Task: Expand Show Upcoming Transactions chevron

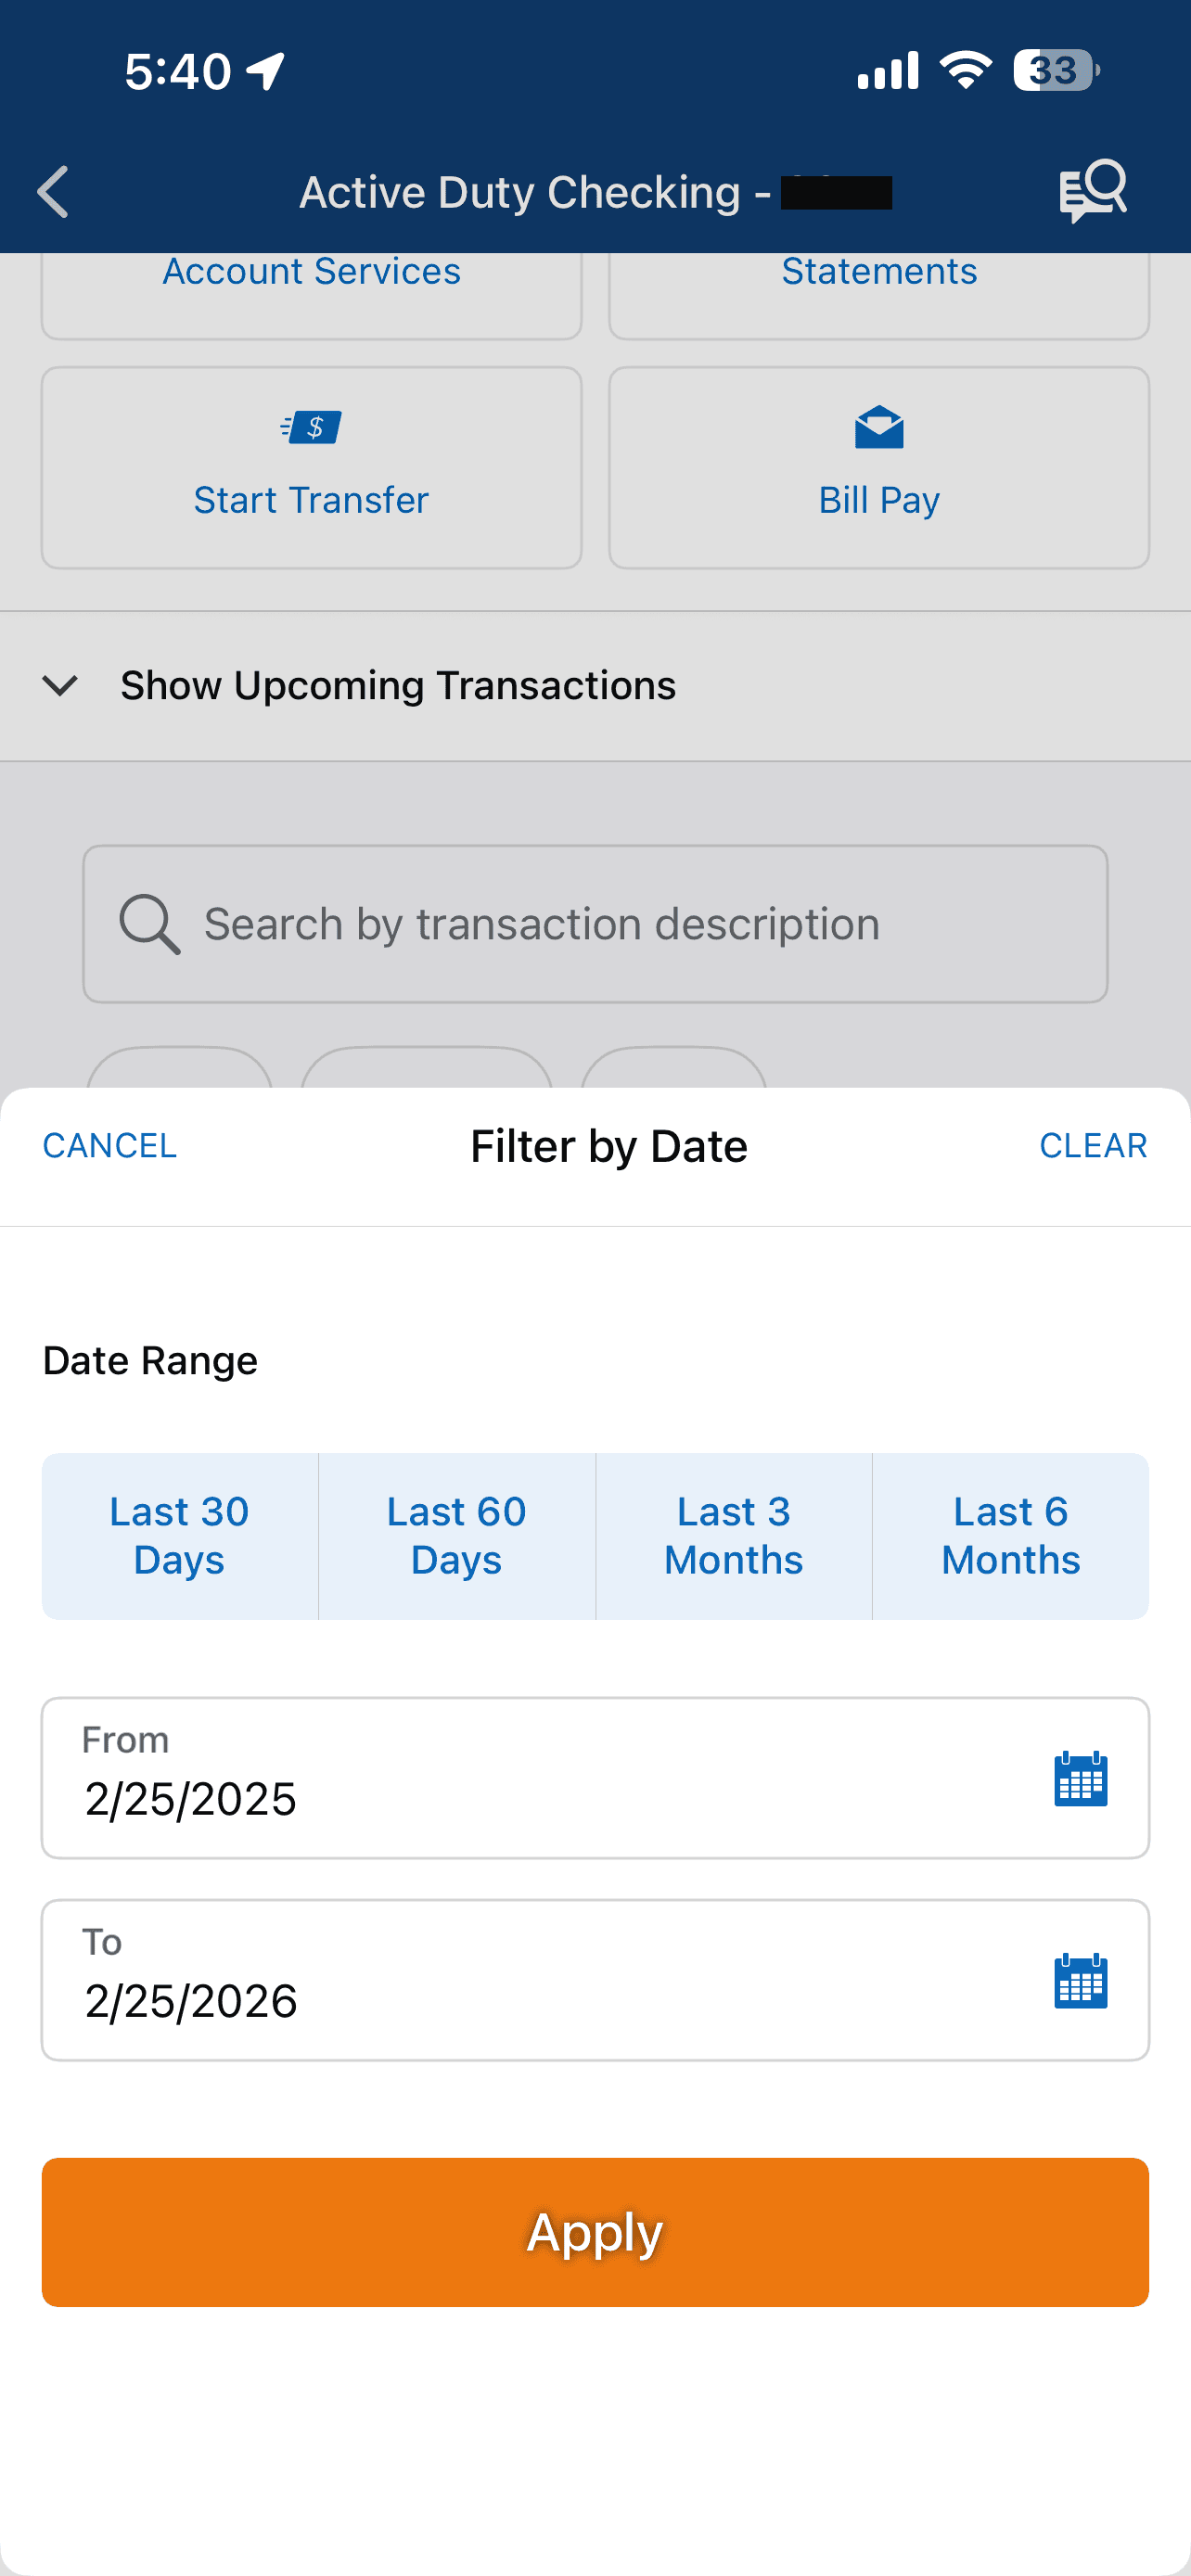Action: click(x=60, y=686)
